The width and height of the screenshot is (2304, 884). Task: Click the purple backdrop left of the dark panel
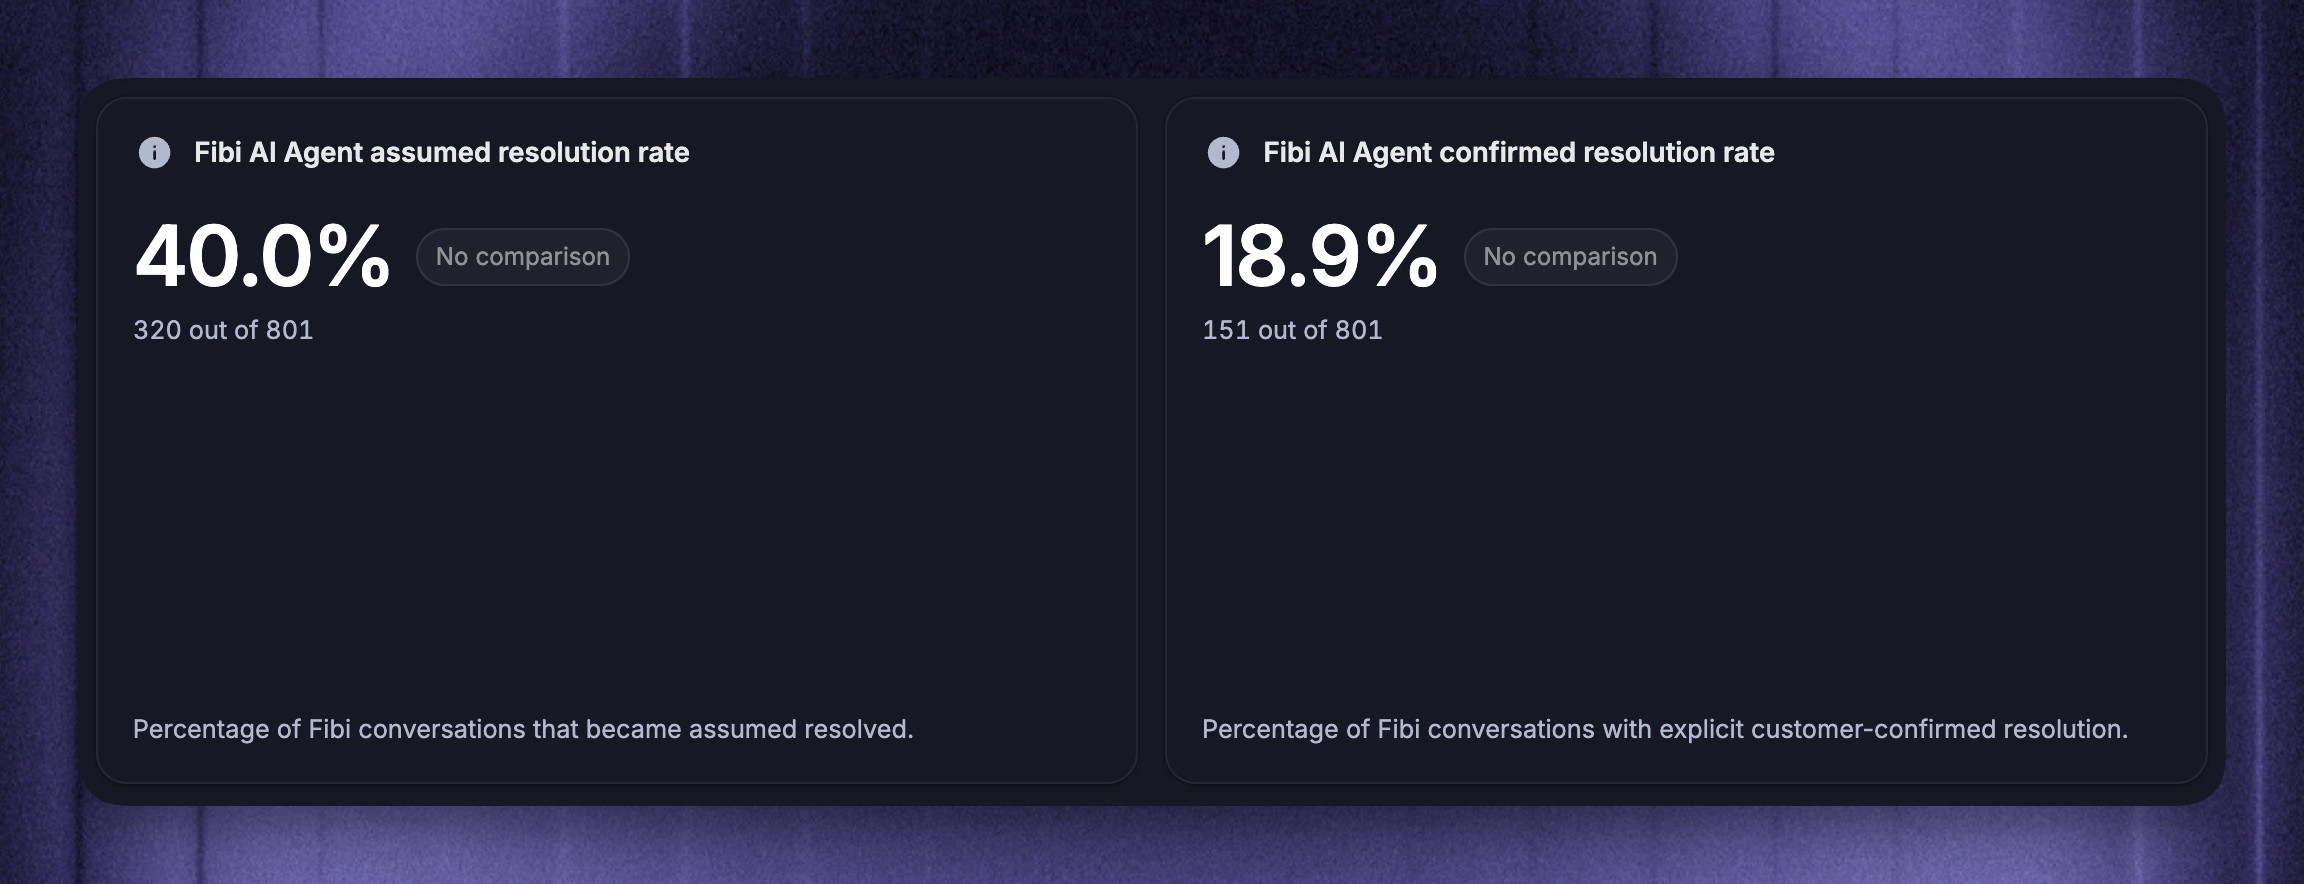pyautogui.click(x=38, y=440)
